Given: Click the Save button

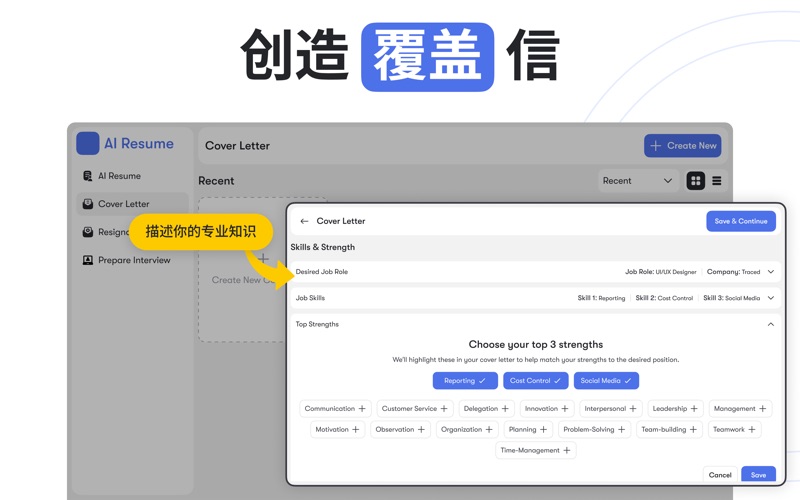Looking at the screenshot, I should point(758,474).
